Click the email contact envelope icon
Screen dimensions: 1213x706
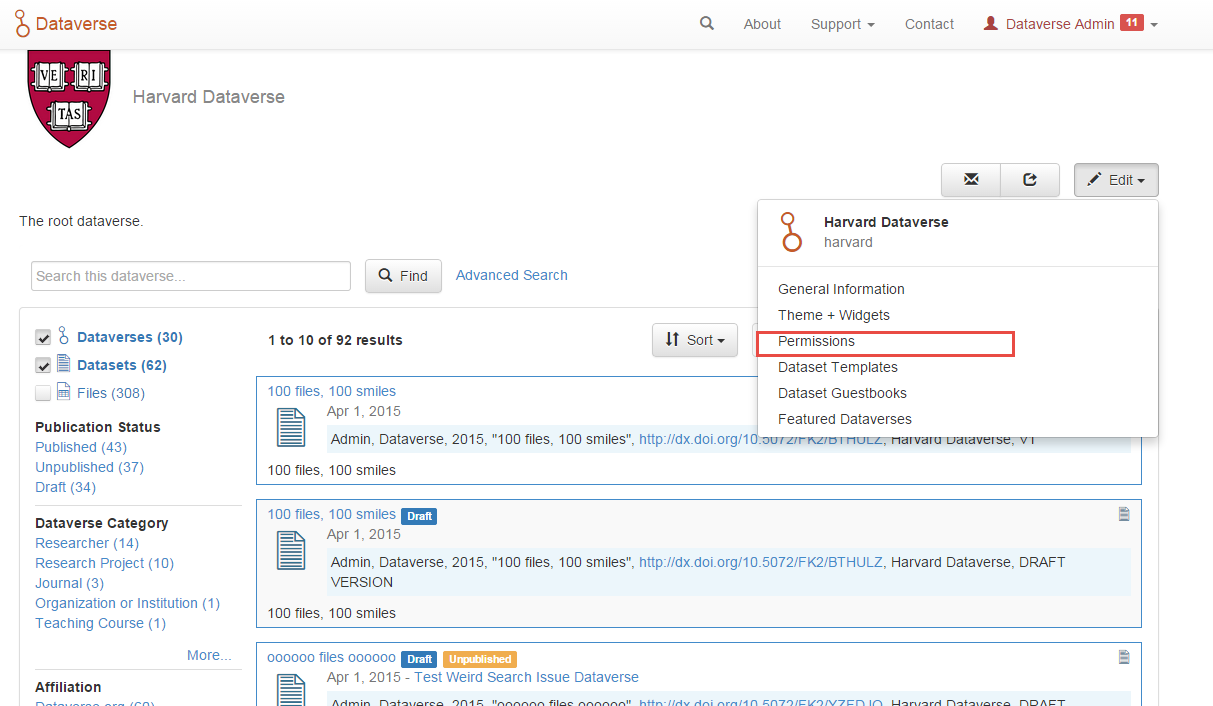(970, 180)
